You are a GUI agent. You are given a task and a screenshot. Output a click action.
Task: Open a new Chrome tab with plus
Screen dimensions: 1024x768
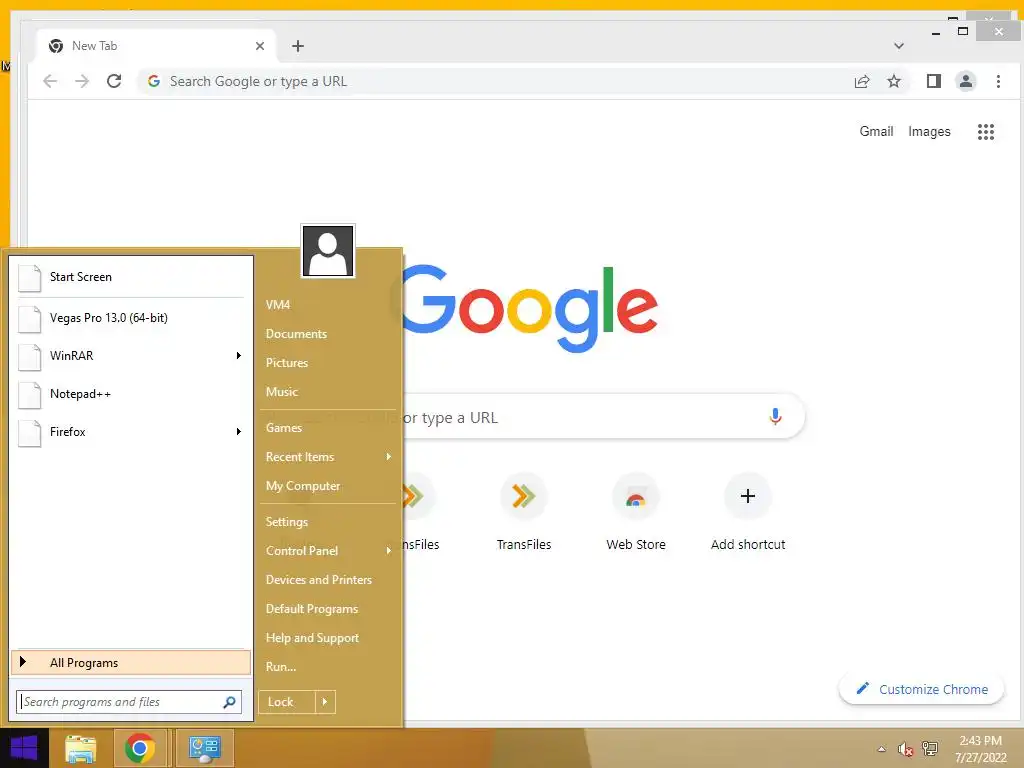[x=298, y=46]
